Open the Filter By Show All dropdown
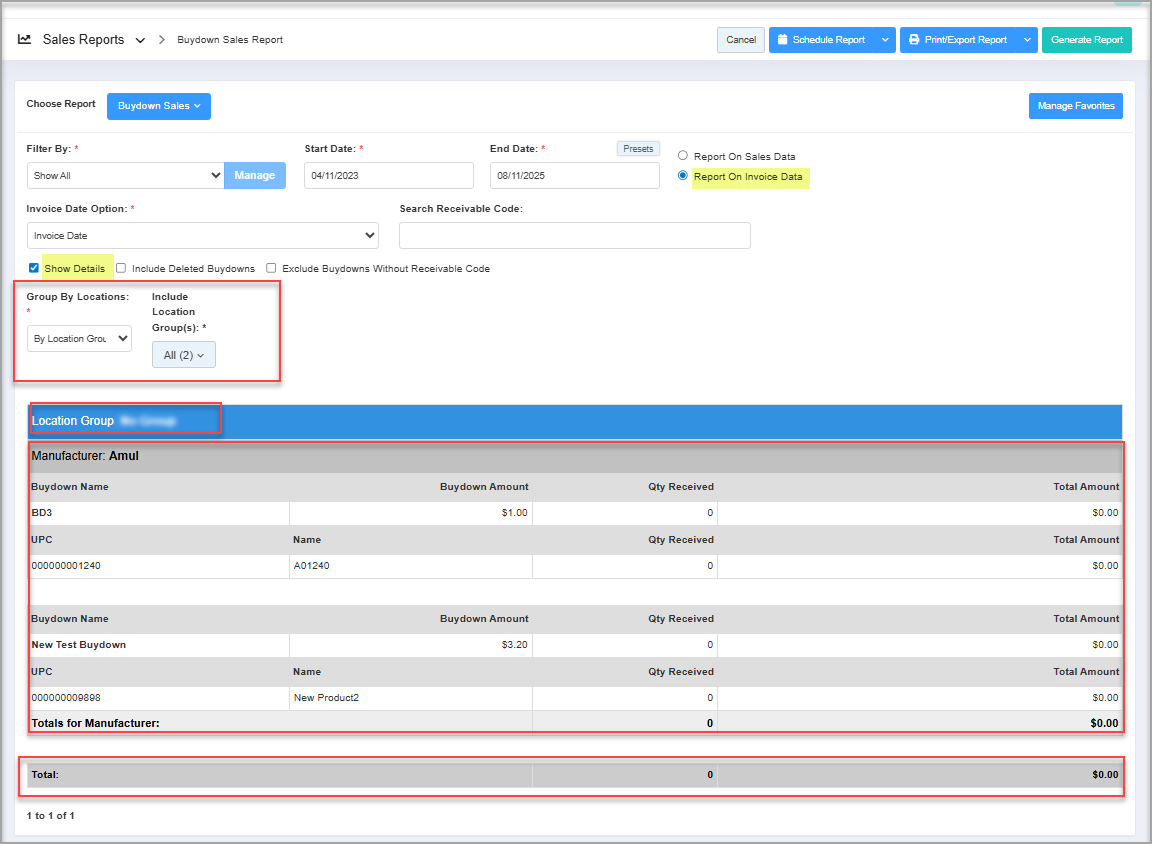This screenshot has height=844, width=1152. (125, 175)
